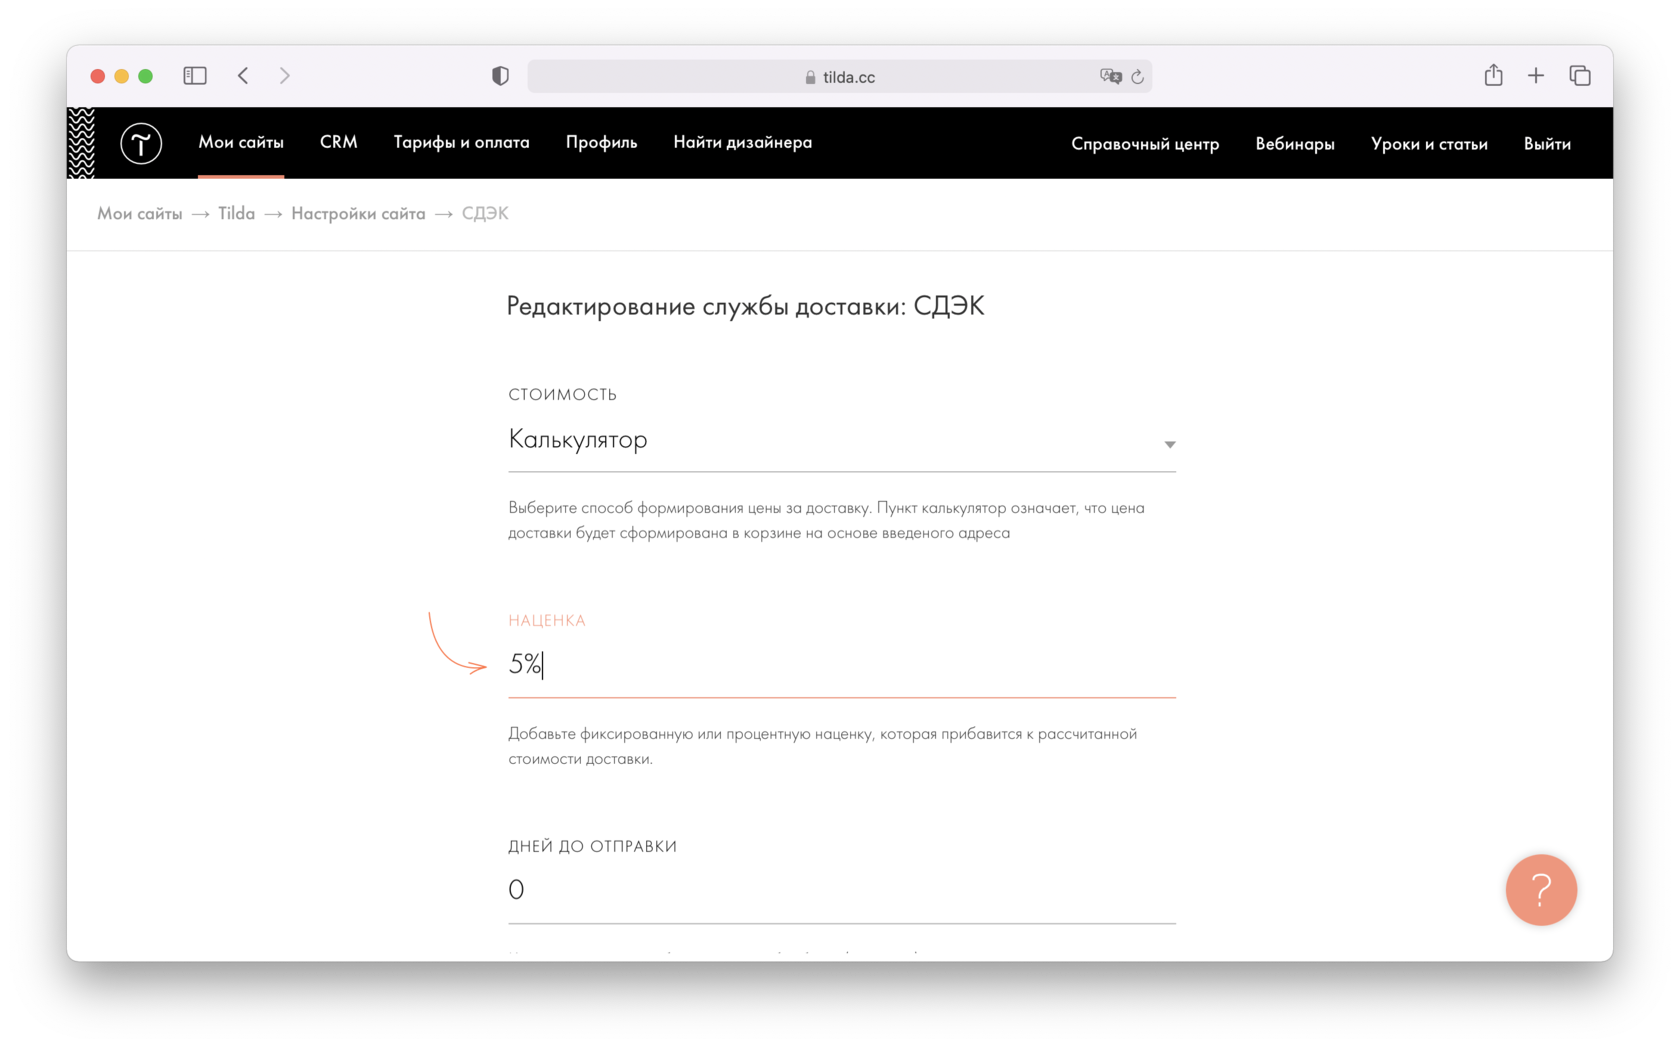Image resolution: width=1680 pixels, height=1039 pixels.
Task: Click the translate page icon in address bar
Action: [x=1110, y=77]
